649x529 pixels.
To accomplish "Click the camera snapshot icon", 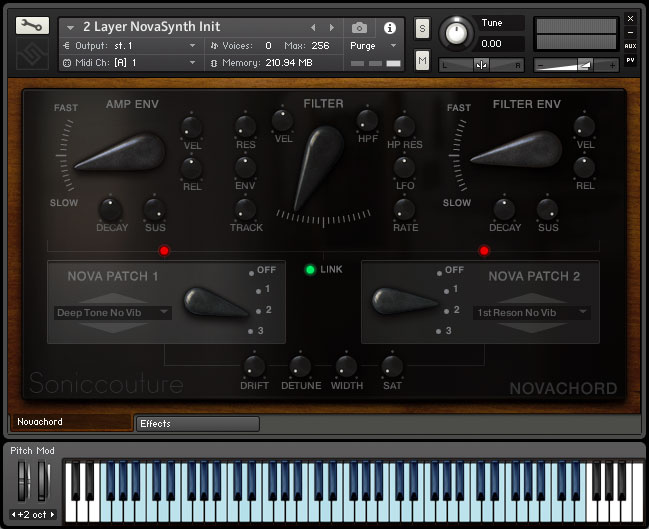I will (x=359, y=28).
